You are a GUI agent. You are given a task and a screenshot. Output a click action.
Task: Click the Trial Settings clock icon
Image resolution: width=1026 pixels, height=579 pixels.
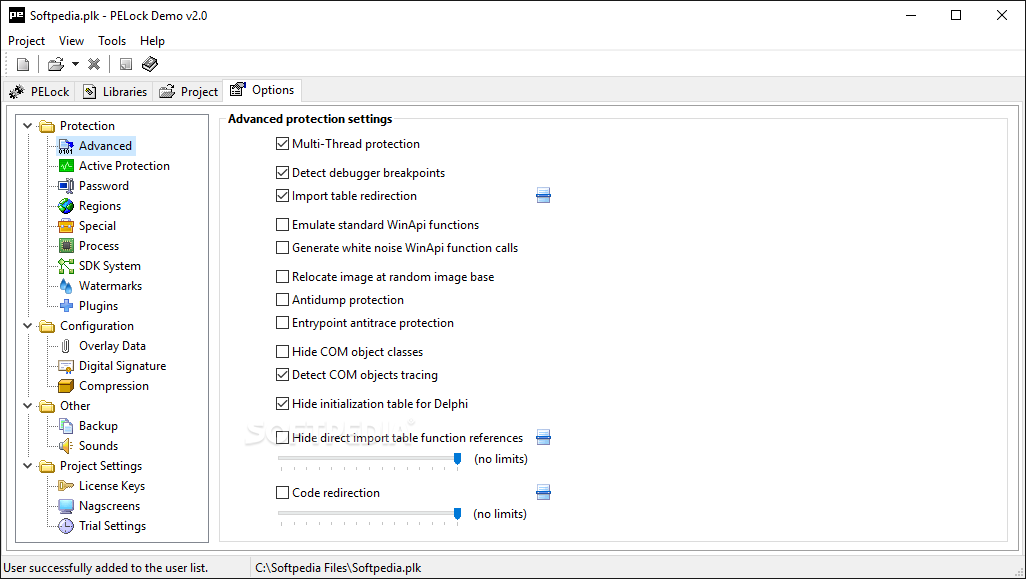[x=66, y=526]
